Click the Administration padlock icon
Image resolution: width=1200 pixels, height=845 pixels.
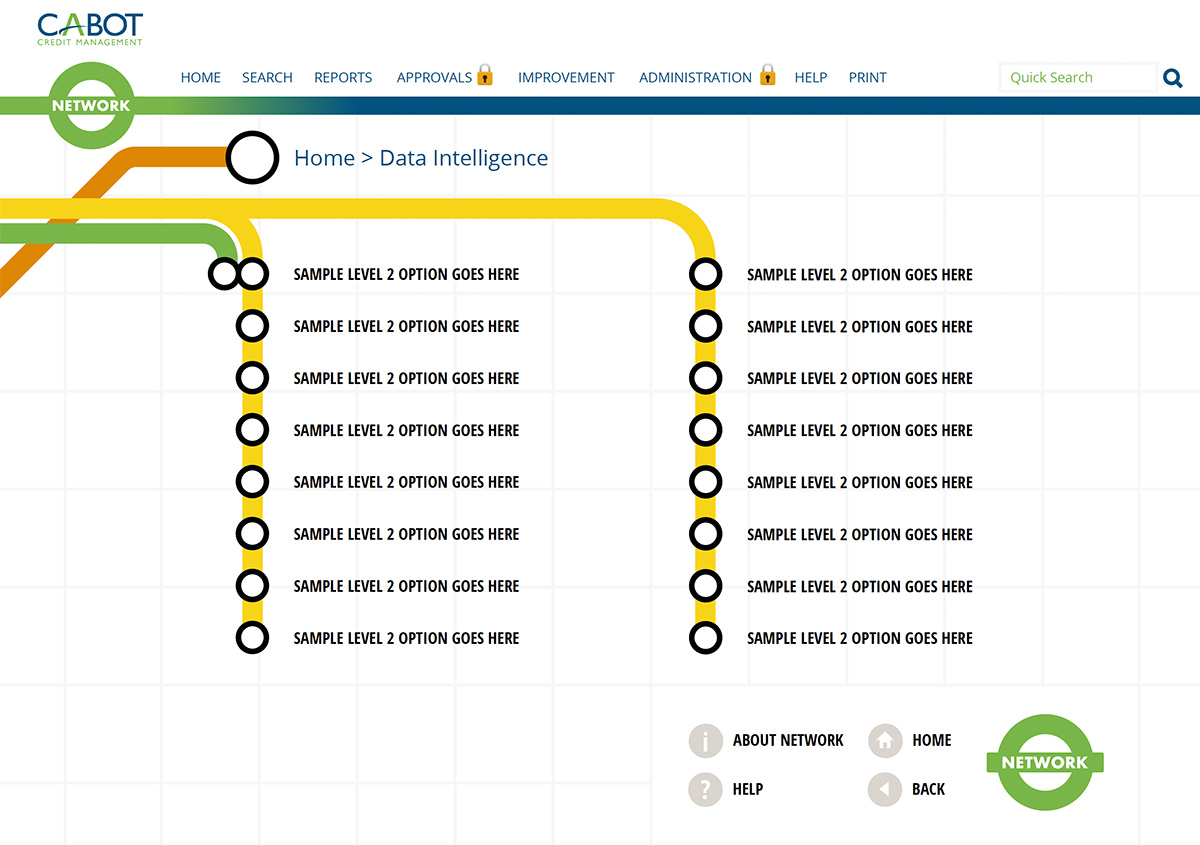point(767,75)
